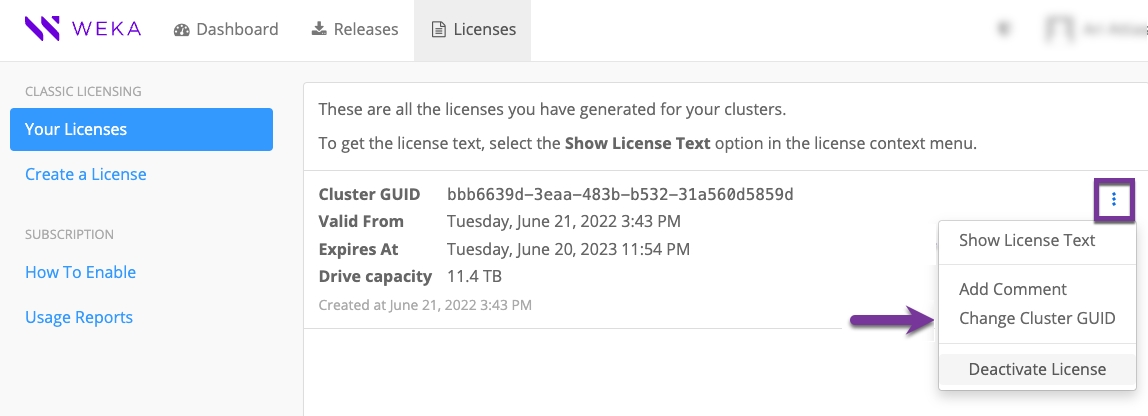Open the Dashboard tab
The width and height of the screenshot is (1148, 416).
pos(226,30)
